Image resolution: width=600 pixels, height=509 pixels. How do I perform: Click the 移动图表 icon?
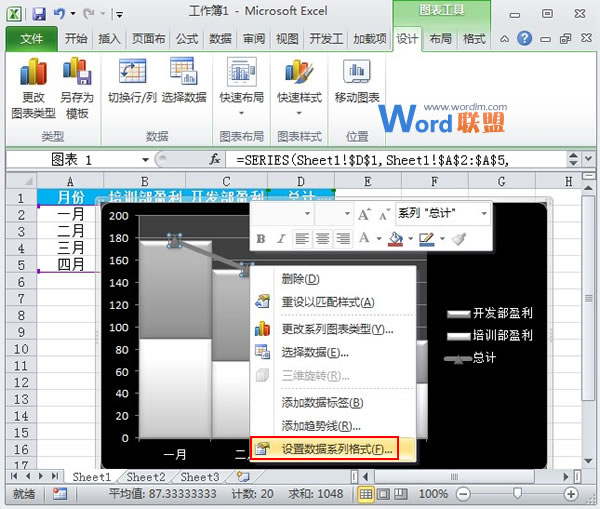point(357,82)
